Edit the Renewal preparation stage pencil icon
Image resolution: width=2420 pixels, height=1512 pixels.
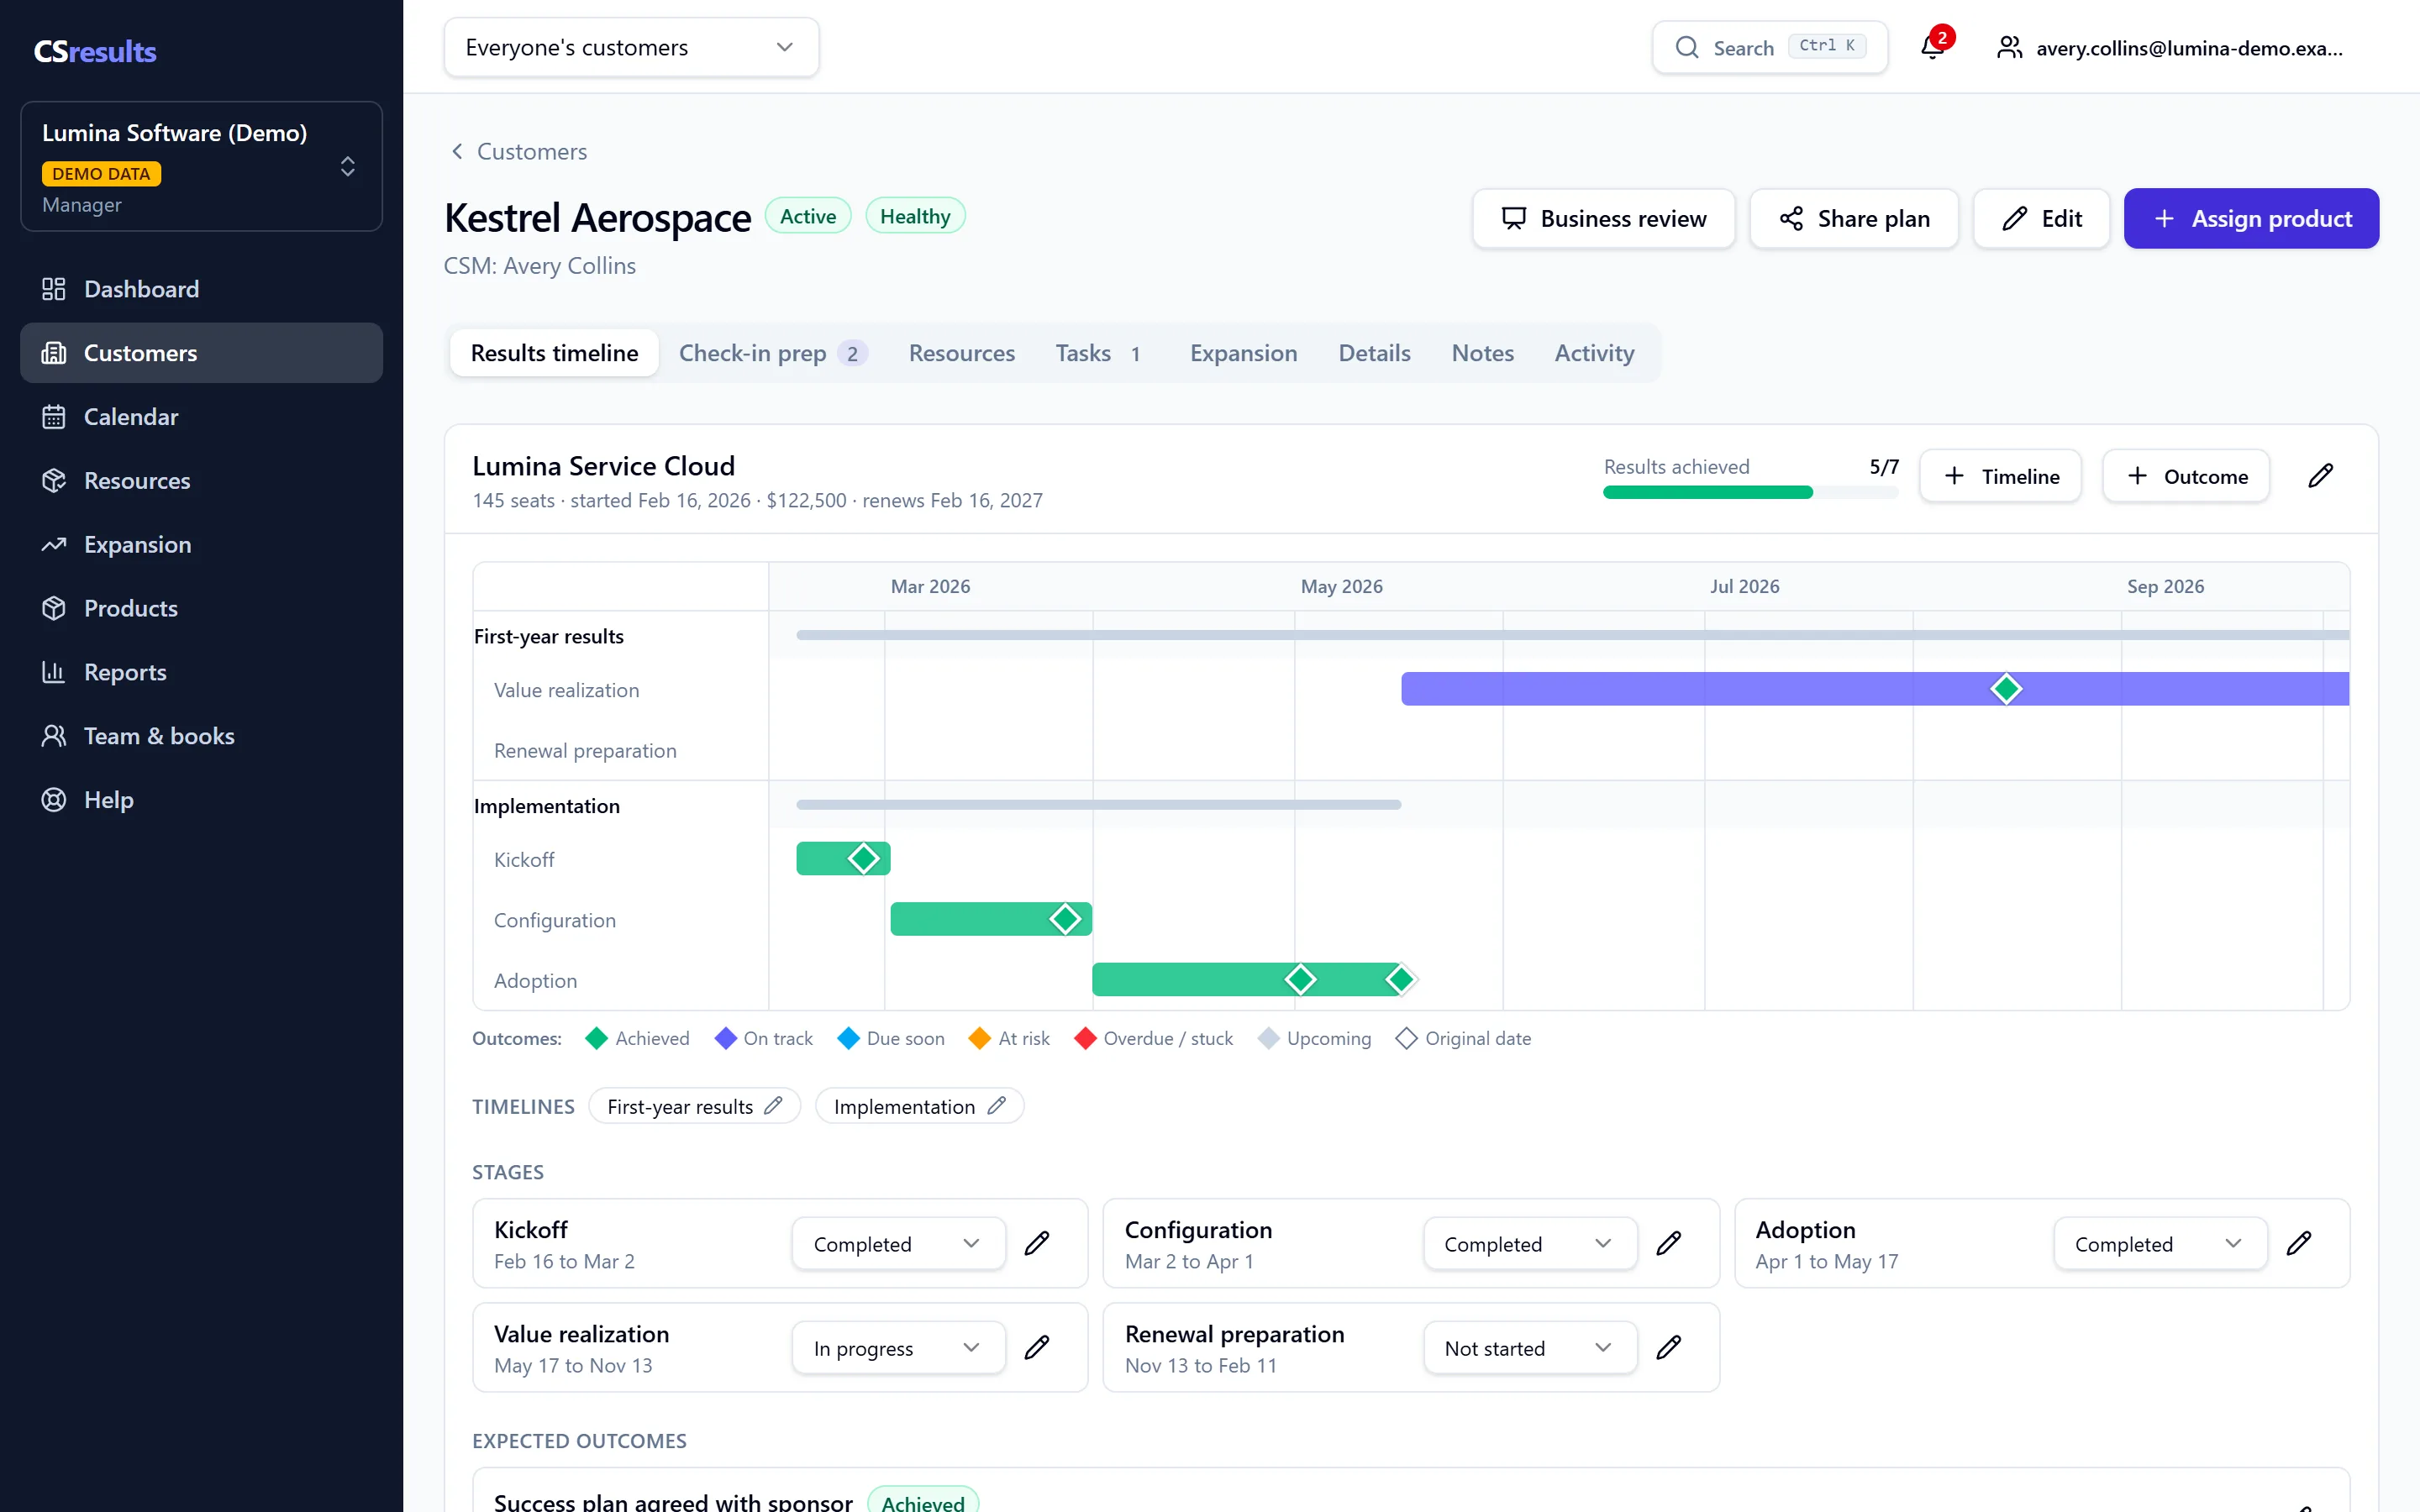1668,1347
